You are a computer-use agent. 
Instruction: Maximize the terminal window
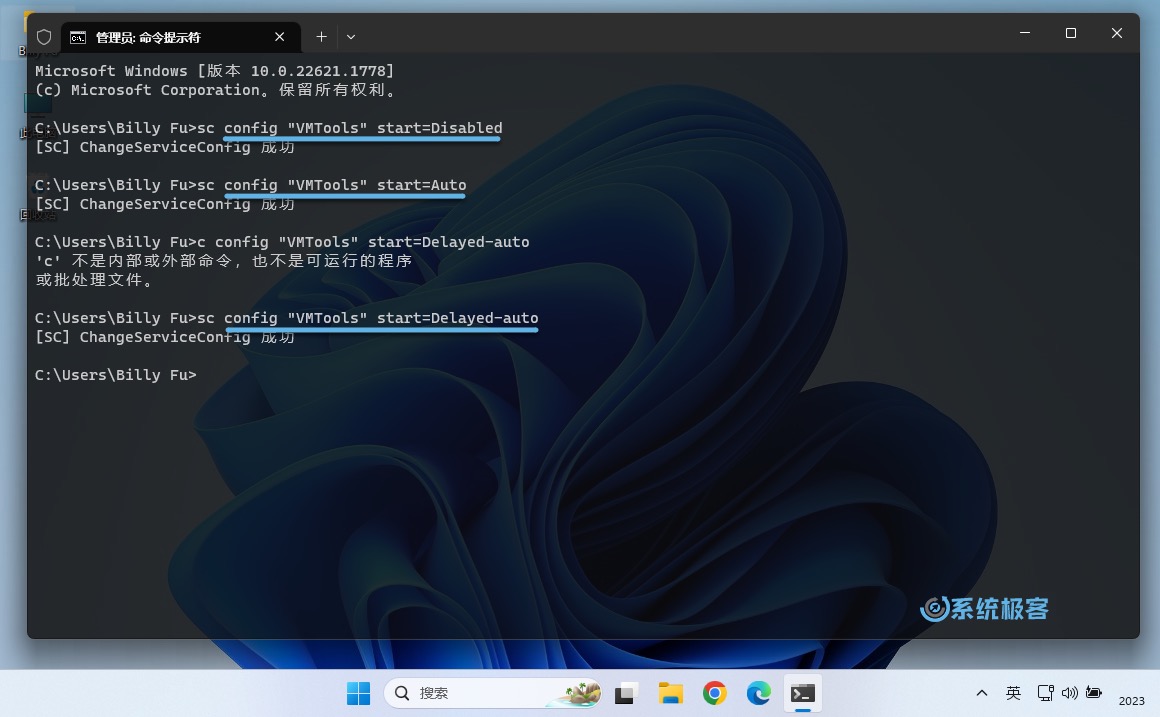[1070, 33]
